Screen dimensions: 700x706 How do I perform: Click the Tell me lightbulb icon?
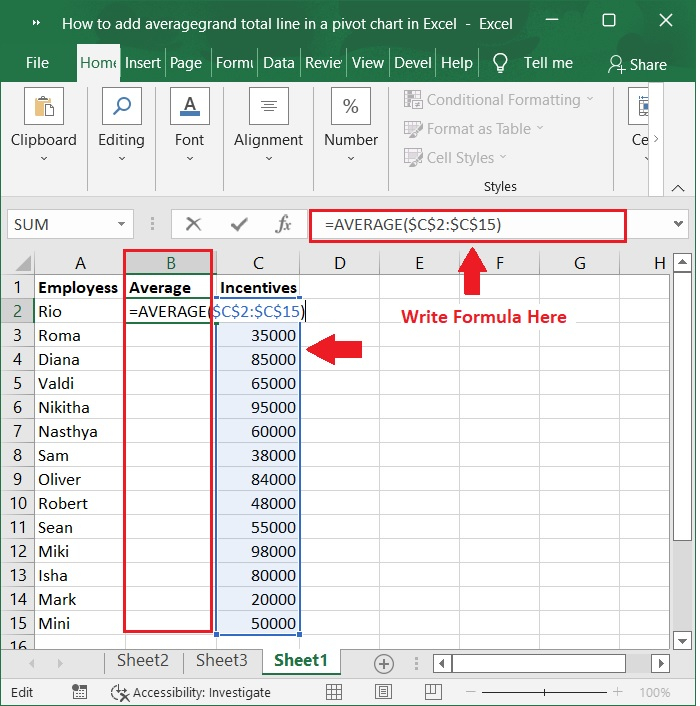coord(500,63)
